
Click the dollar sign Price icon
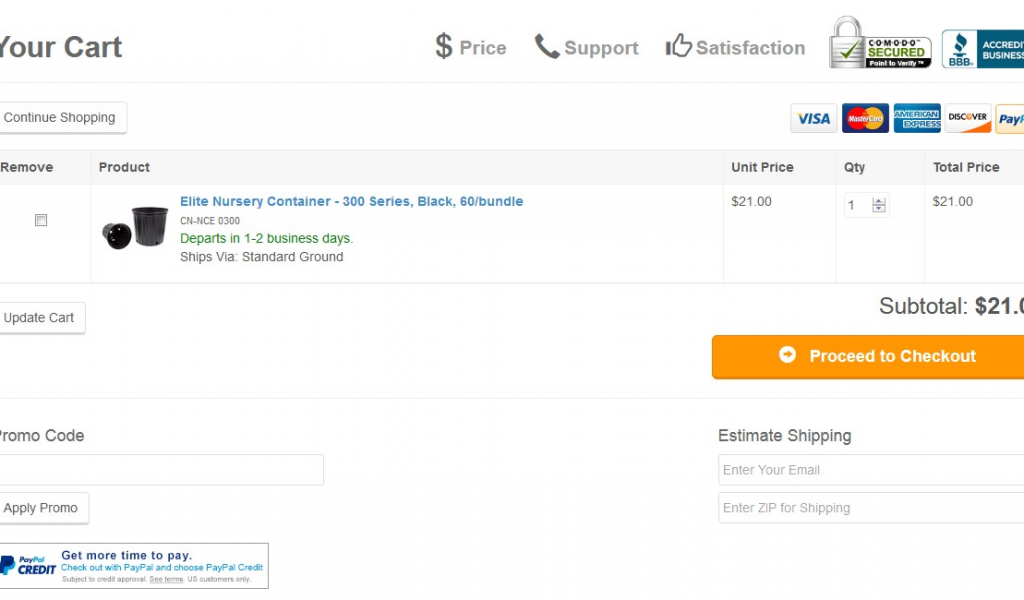click(x=444, y=46)
